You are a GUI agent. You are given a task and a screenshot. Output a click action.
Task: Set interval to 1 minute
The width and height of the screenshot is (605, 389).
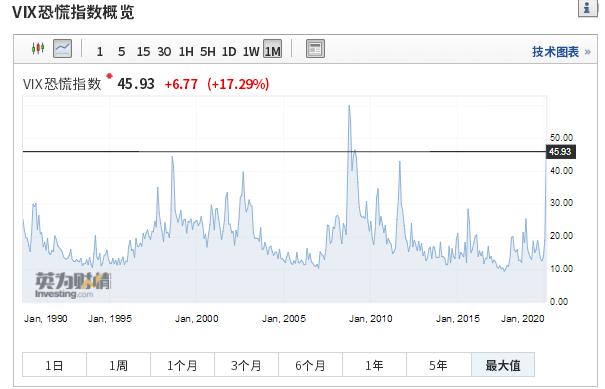click(x=100, y=51)
